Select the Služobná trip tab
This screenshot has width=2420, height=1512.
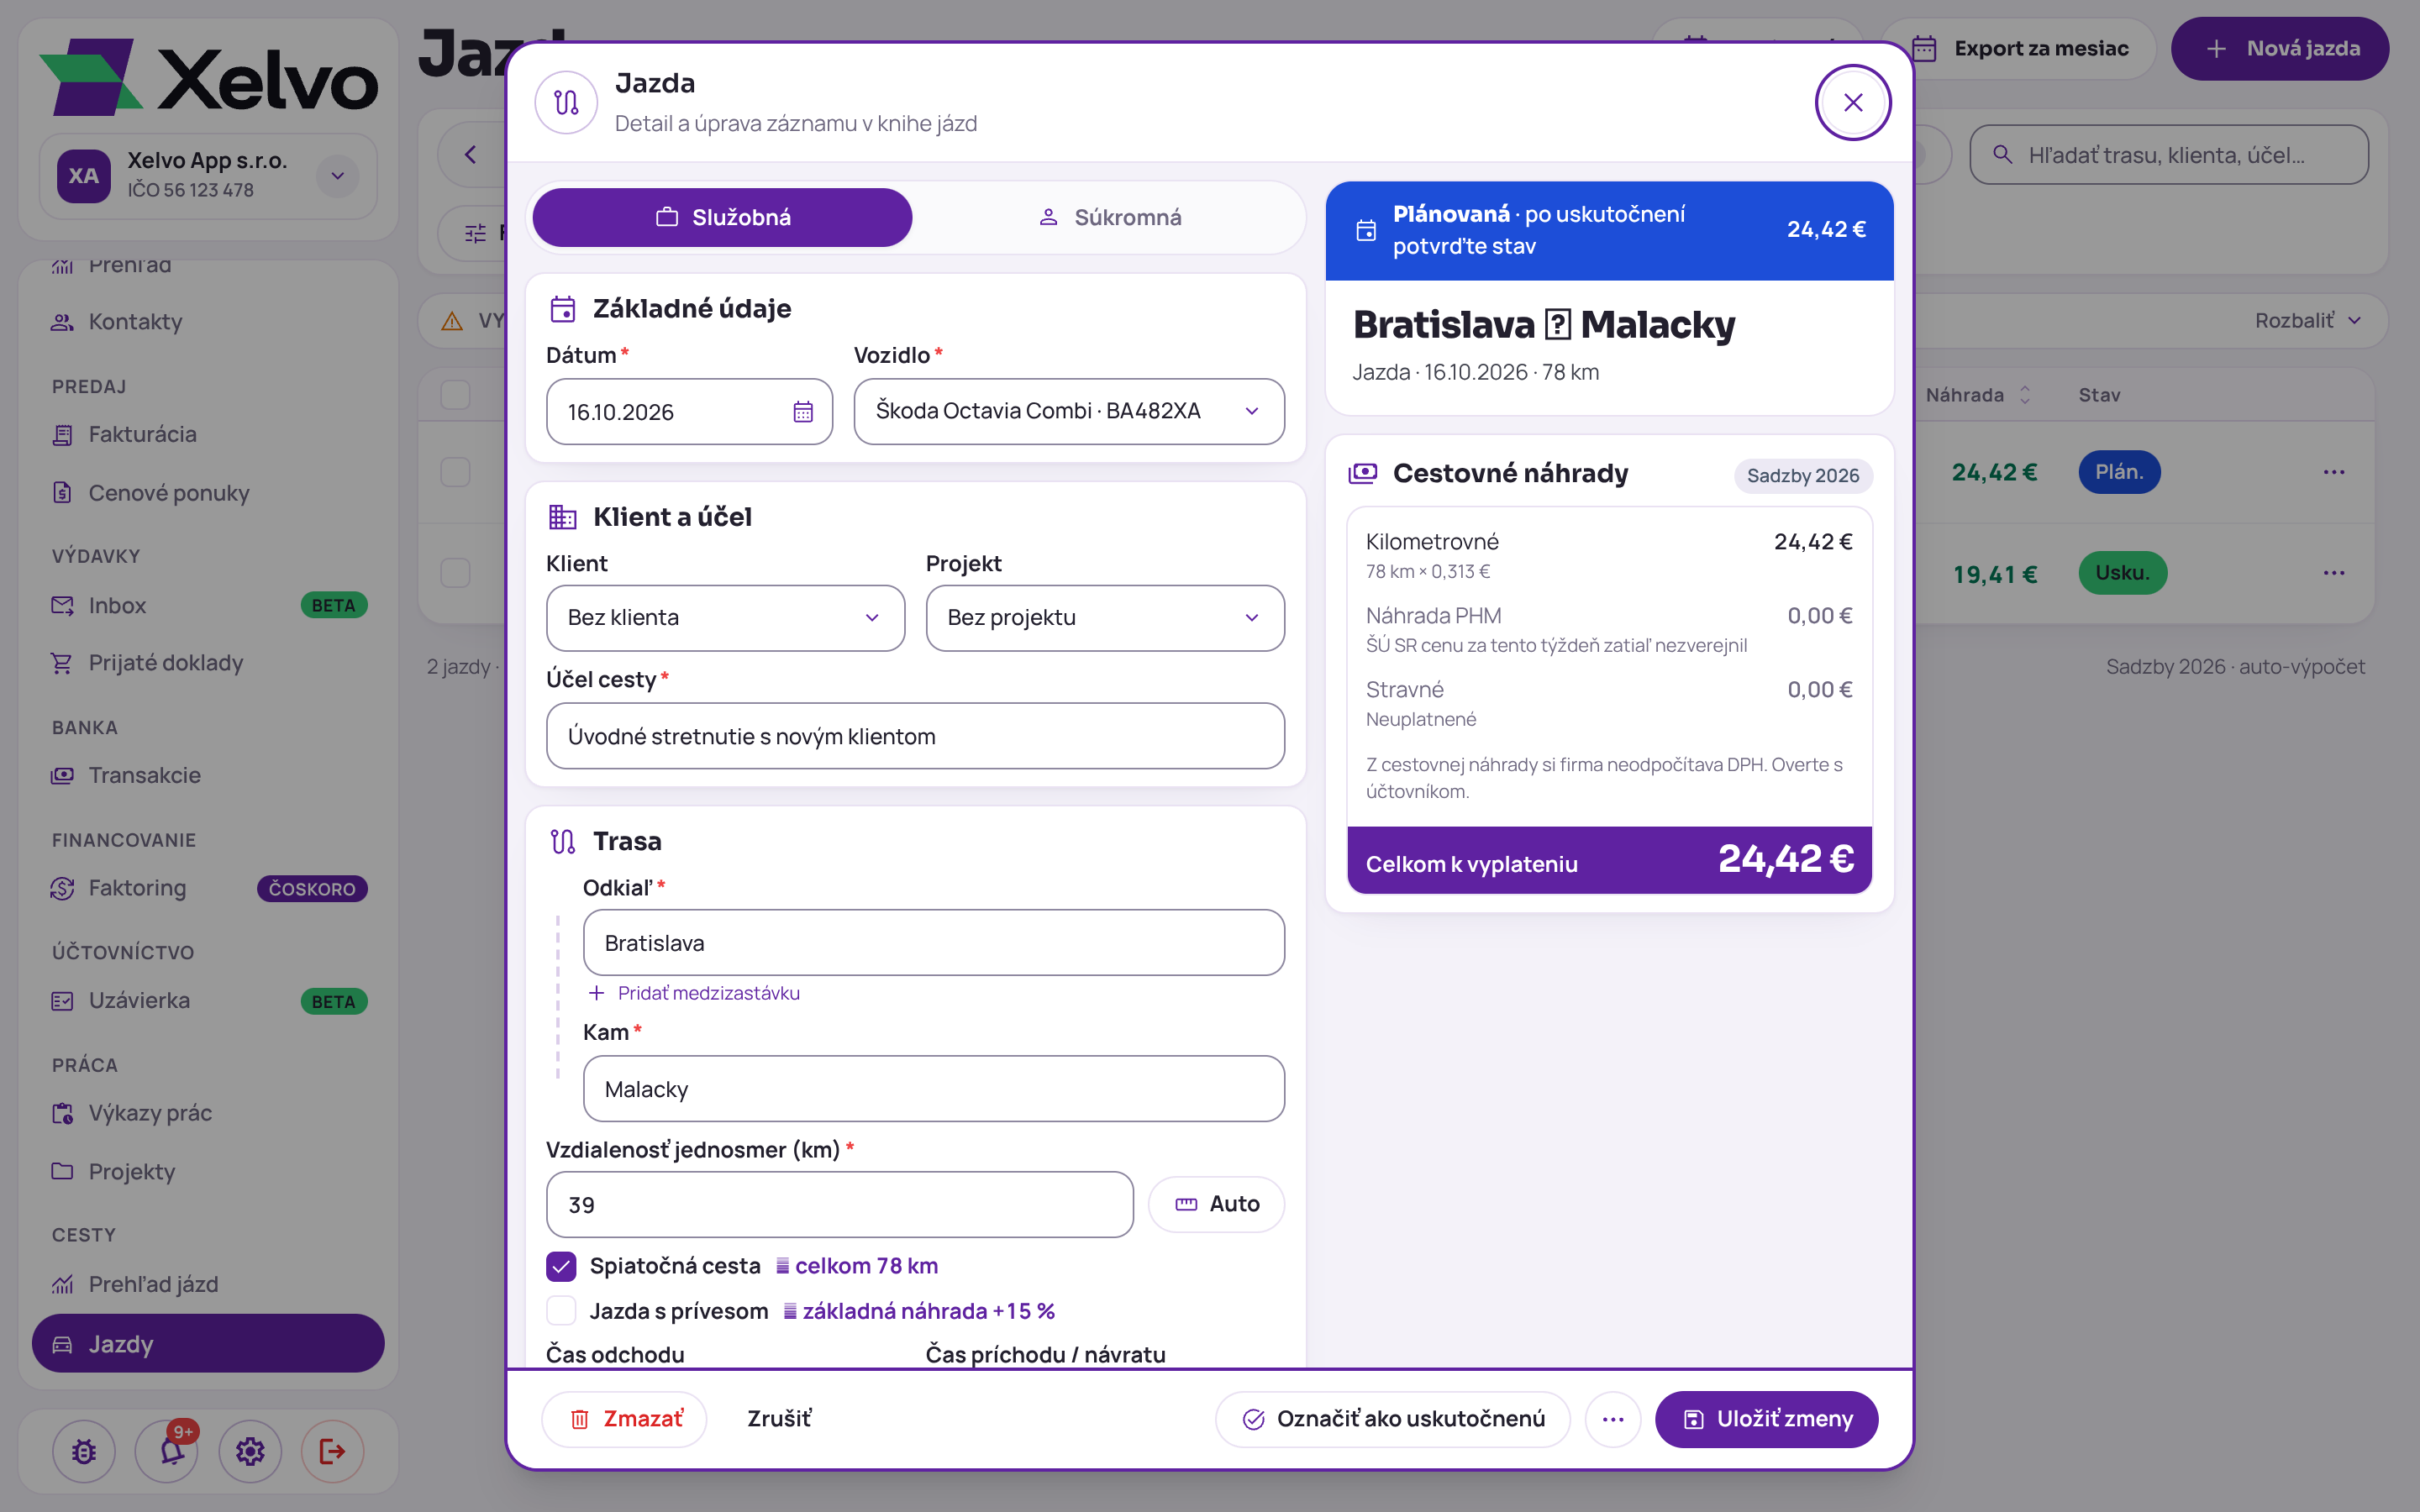[x=722, y=217]
